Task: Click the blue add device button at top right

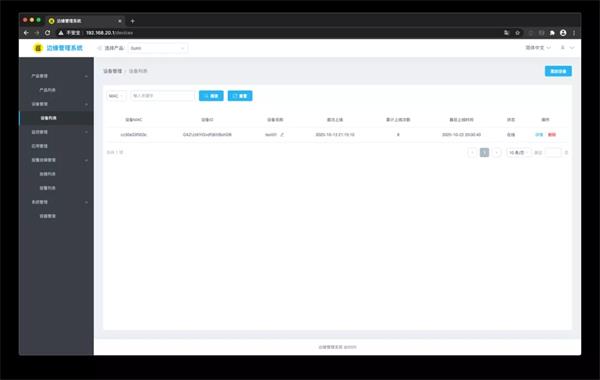Action: click(558, 71)
